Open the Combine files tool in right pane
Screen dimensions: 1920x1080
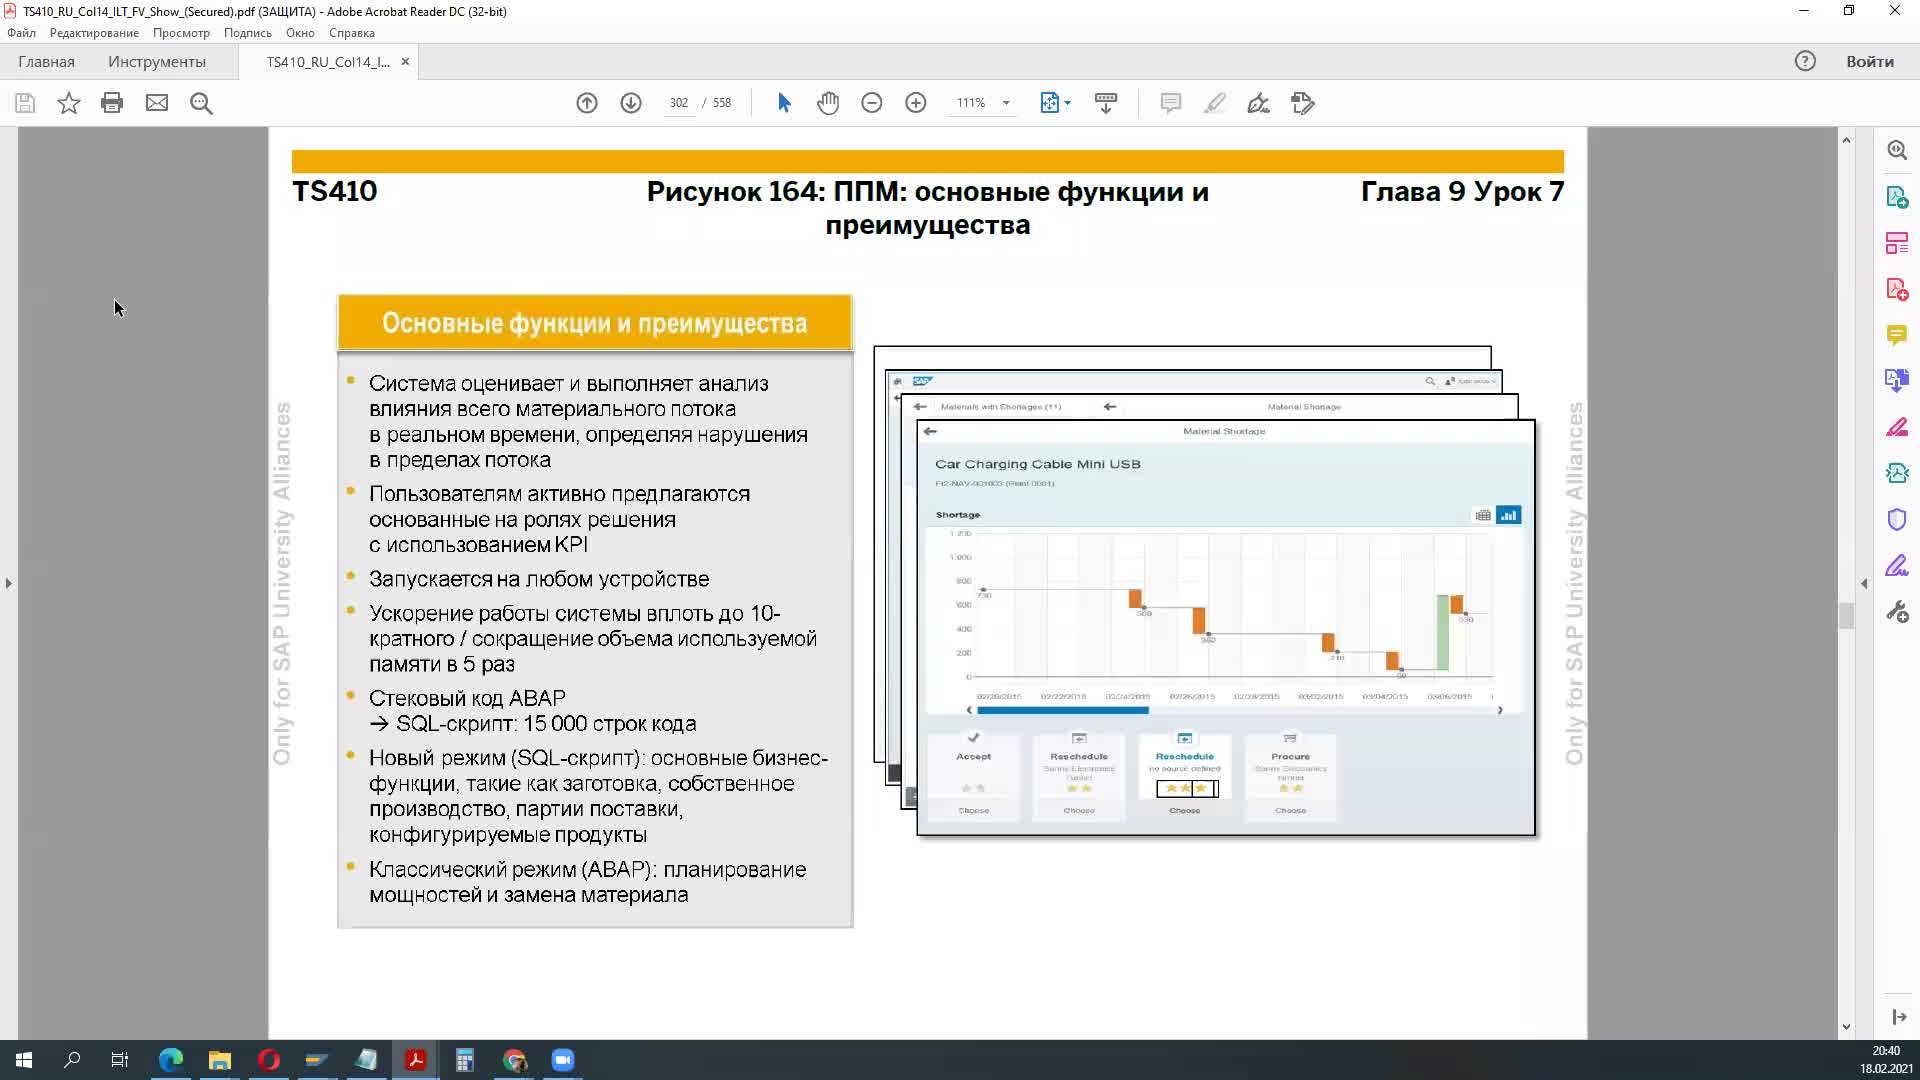[1897, 381]
